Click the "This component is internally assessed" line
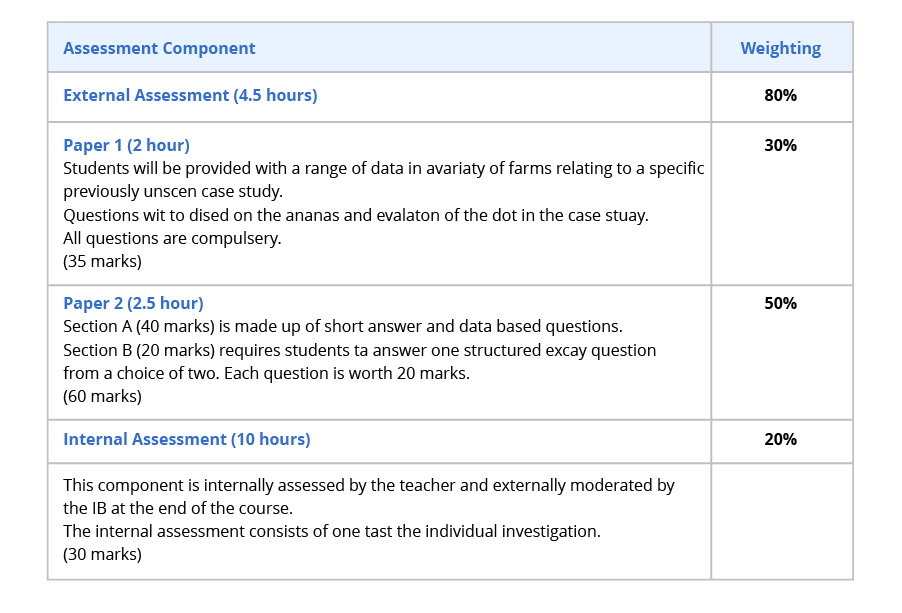The width and height of the screenshot is (902, 613). point(368,485)
